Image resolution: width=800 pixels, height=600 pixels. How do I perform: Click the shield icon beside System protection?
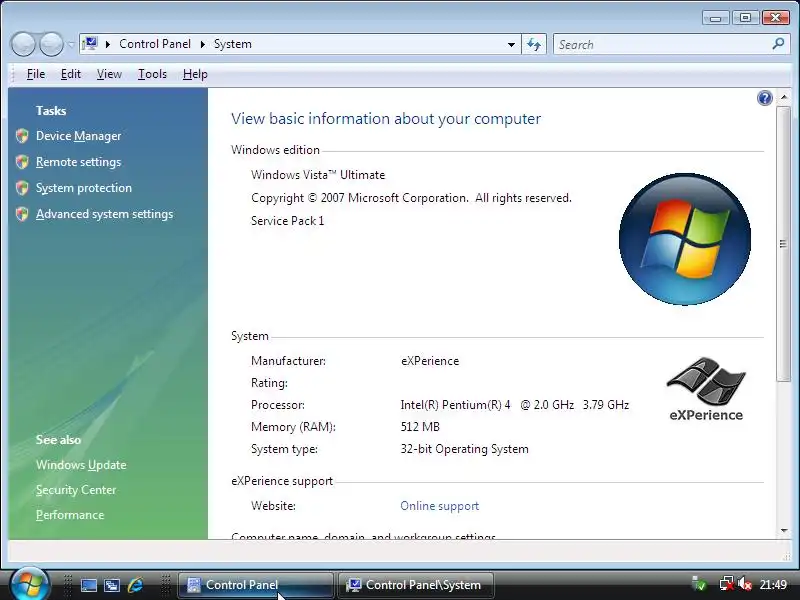pyautogui.click(x=22, y=188)
